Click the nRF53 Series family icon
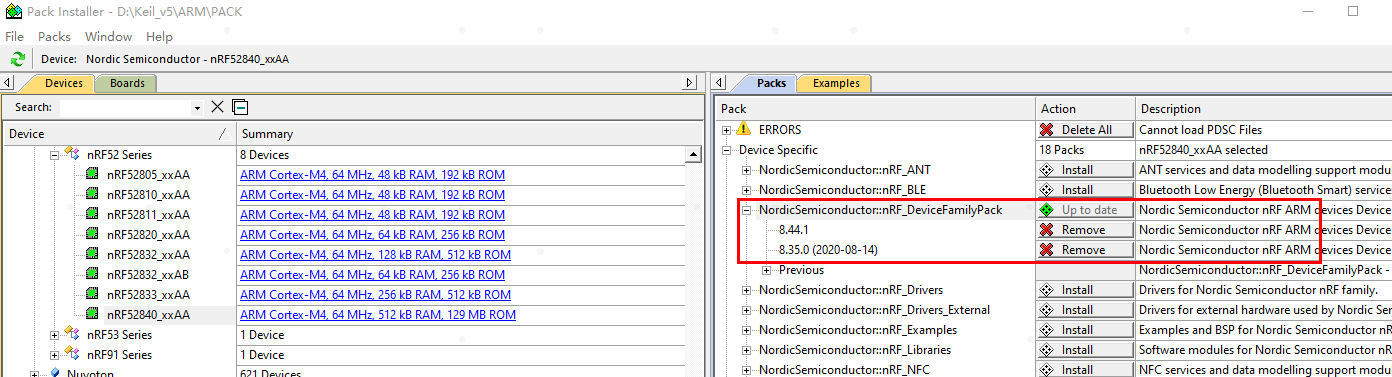This screenshot has height=377, width=1392. pyautogui.click(x=72, y=335)
